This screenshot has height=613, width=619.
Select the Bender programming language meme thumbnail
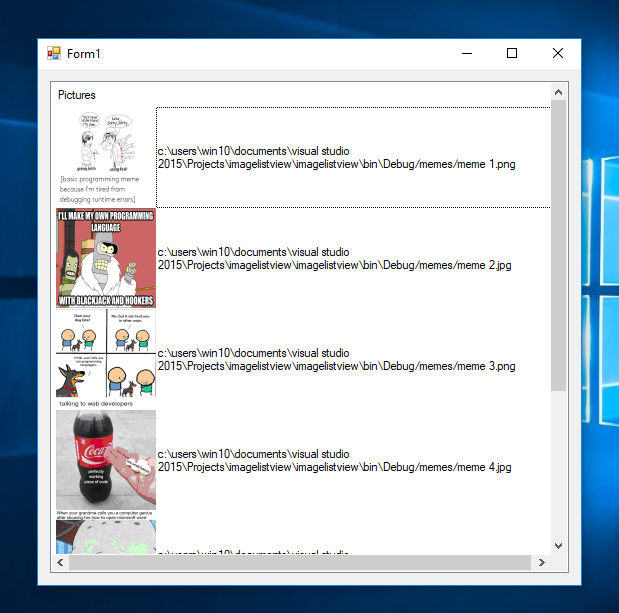point(106,258)
